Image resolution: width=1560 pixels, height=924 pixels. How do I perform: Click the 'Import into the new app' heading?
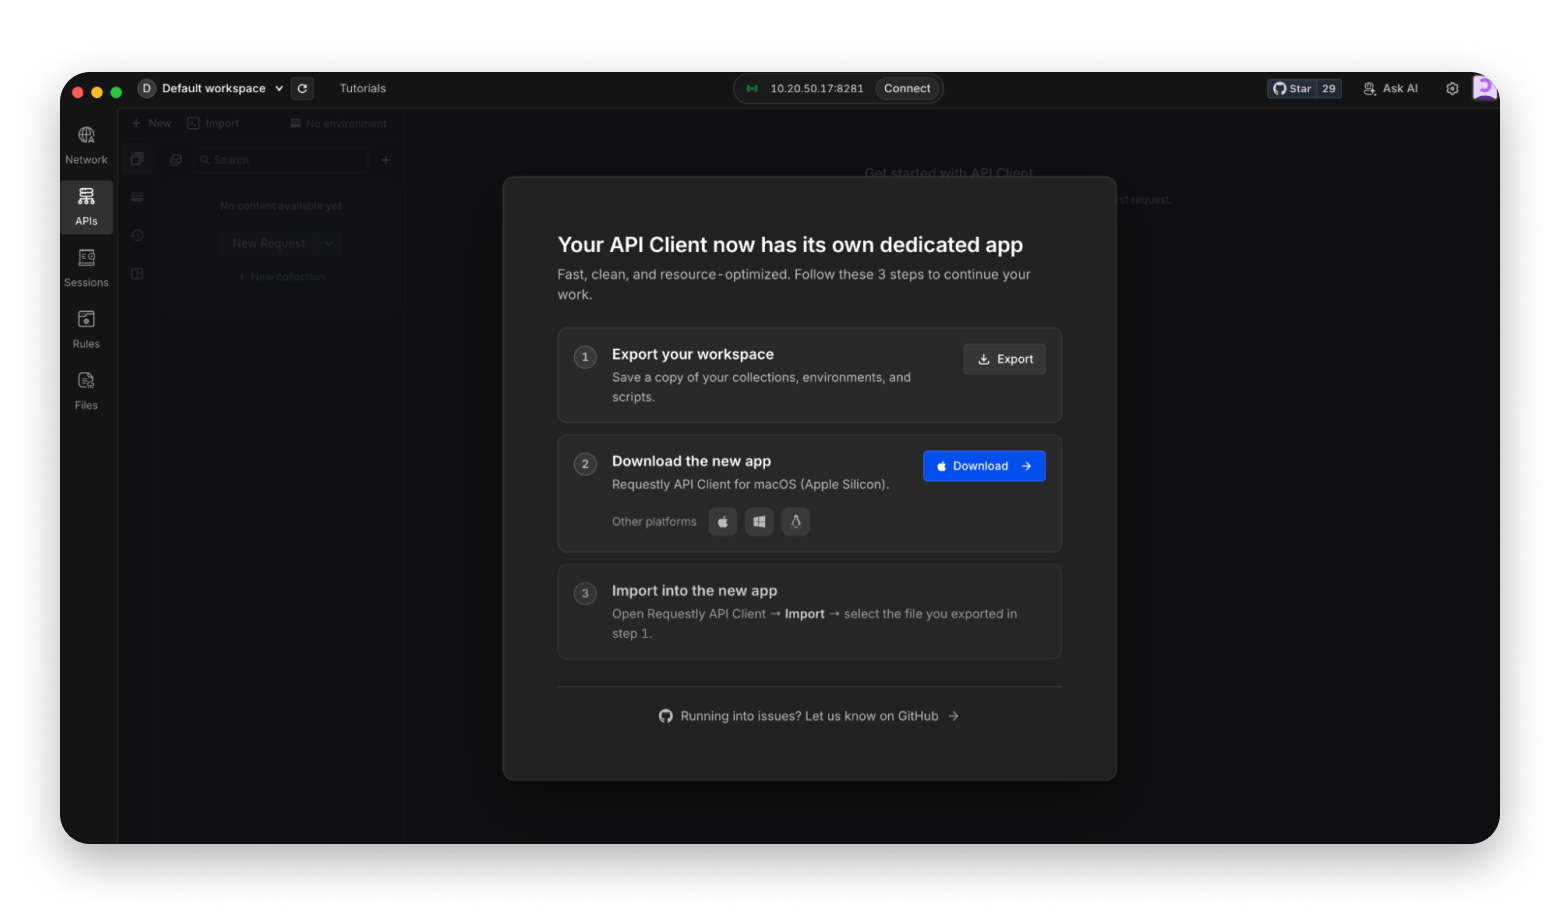coord(694,591)
